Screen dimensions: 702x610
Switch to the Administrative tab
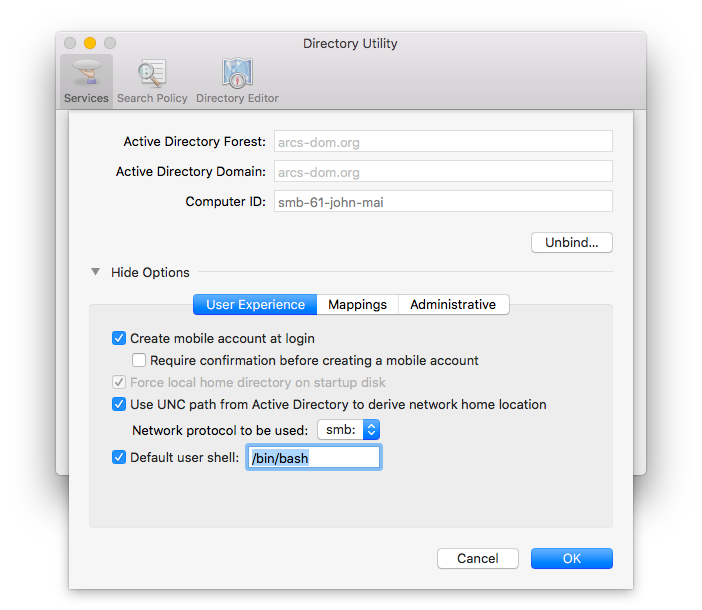click(453, 304)
